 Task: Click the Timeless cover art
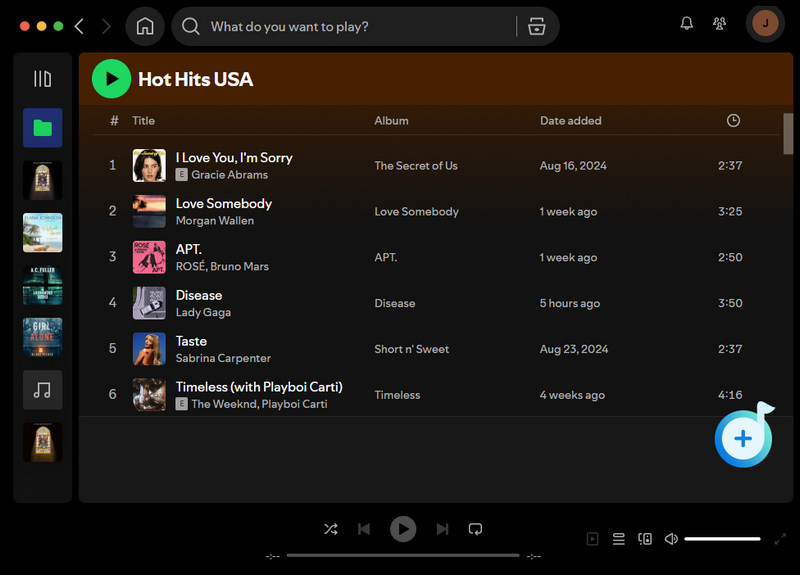[149, 395]
